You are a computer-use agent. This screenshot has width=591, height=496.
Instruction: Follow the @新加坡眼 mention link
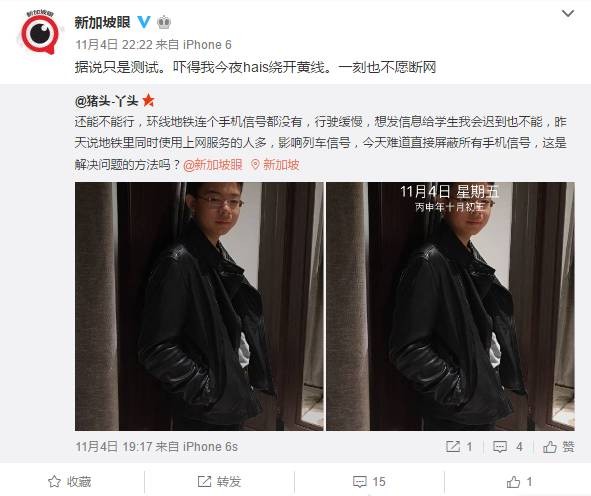pos(213,165)
